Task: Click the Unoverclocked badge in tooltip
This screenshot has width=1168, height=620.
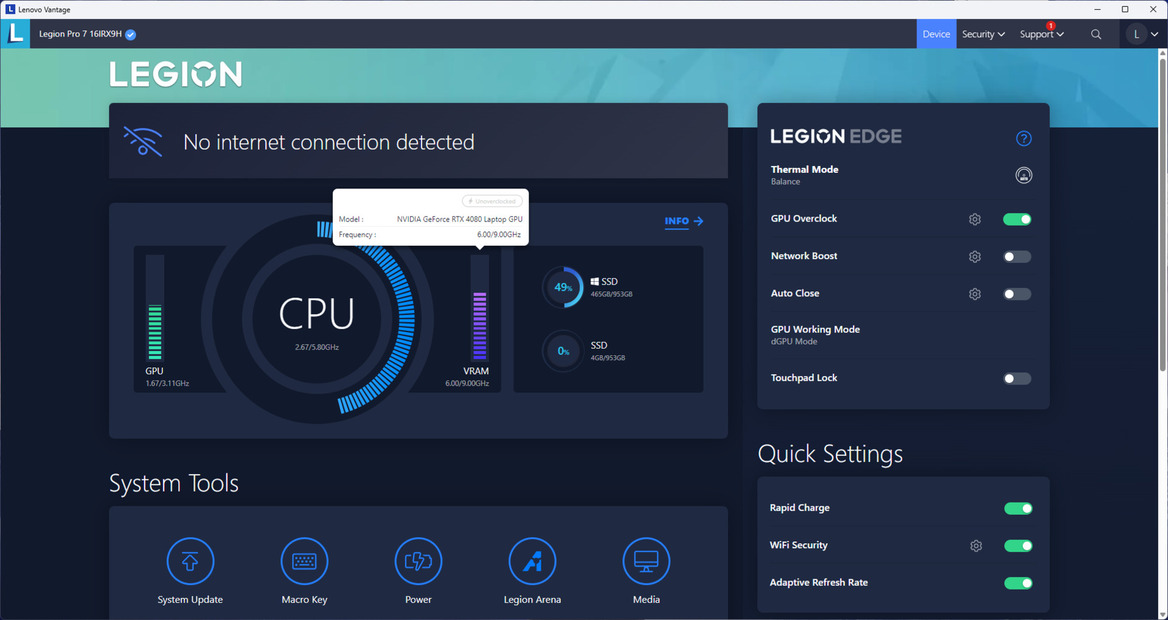Action: [492, 201]
